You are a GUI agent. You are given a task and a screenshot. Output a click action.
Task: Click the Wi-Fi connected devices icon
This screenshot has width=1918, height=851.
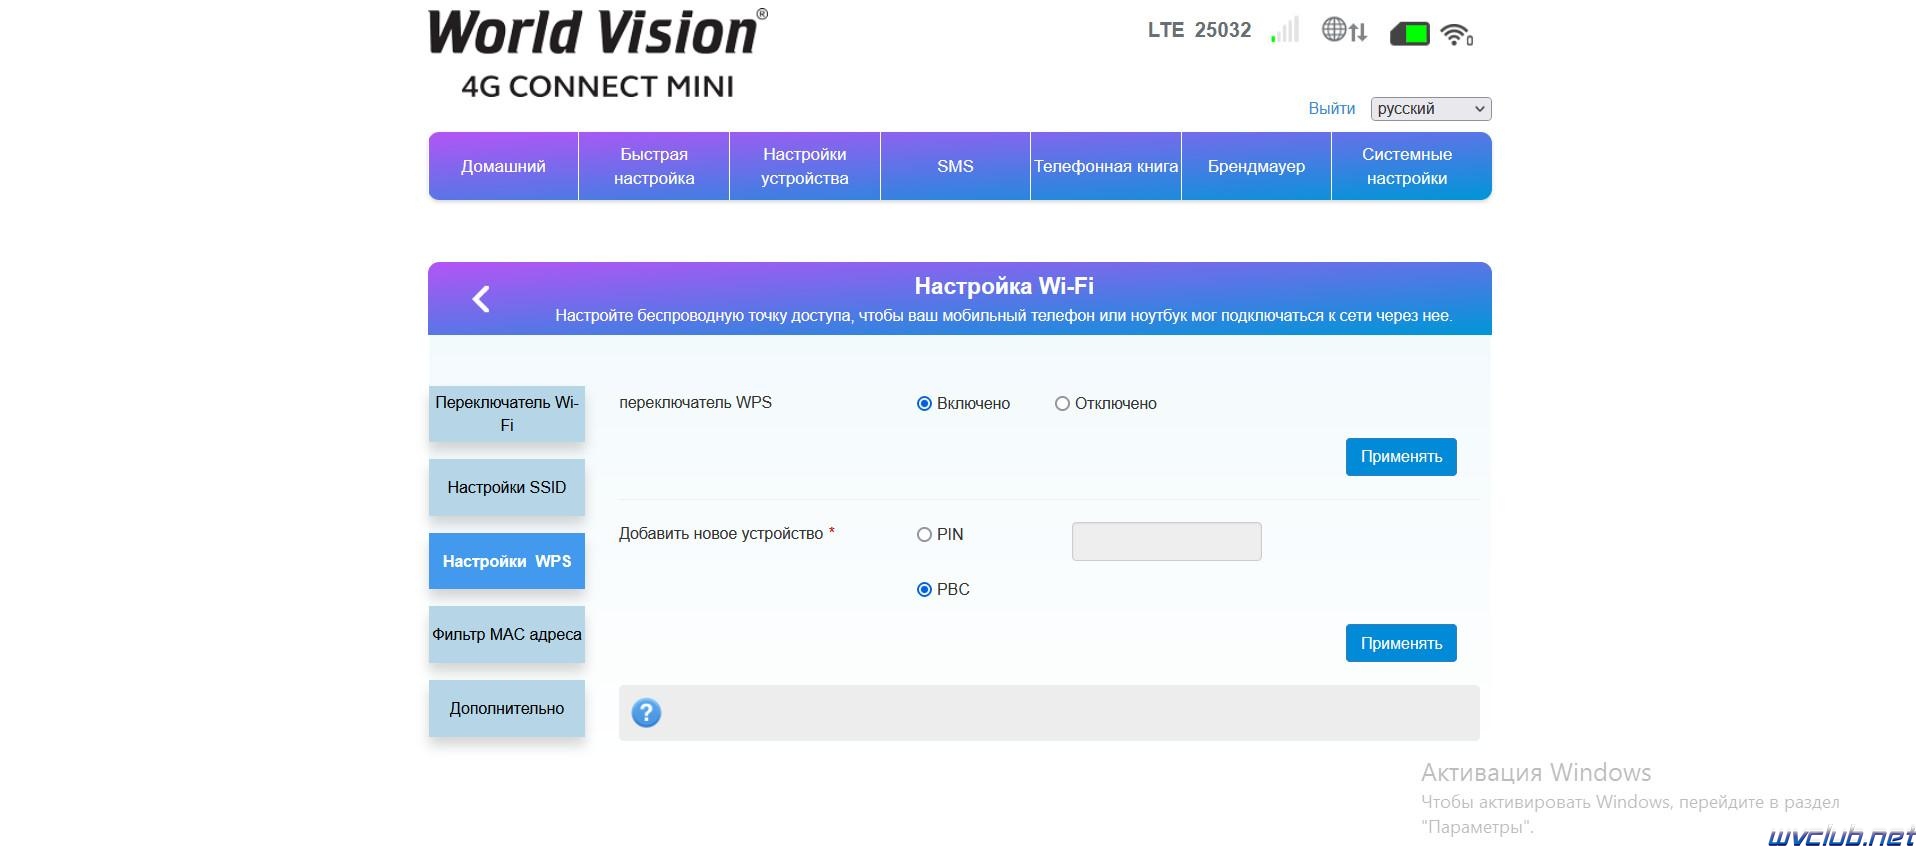click(1457, 35)
